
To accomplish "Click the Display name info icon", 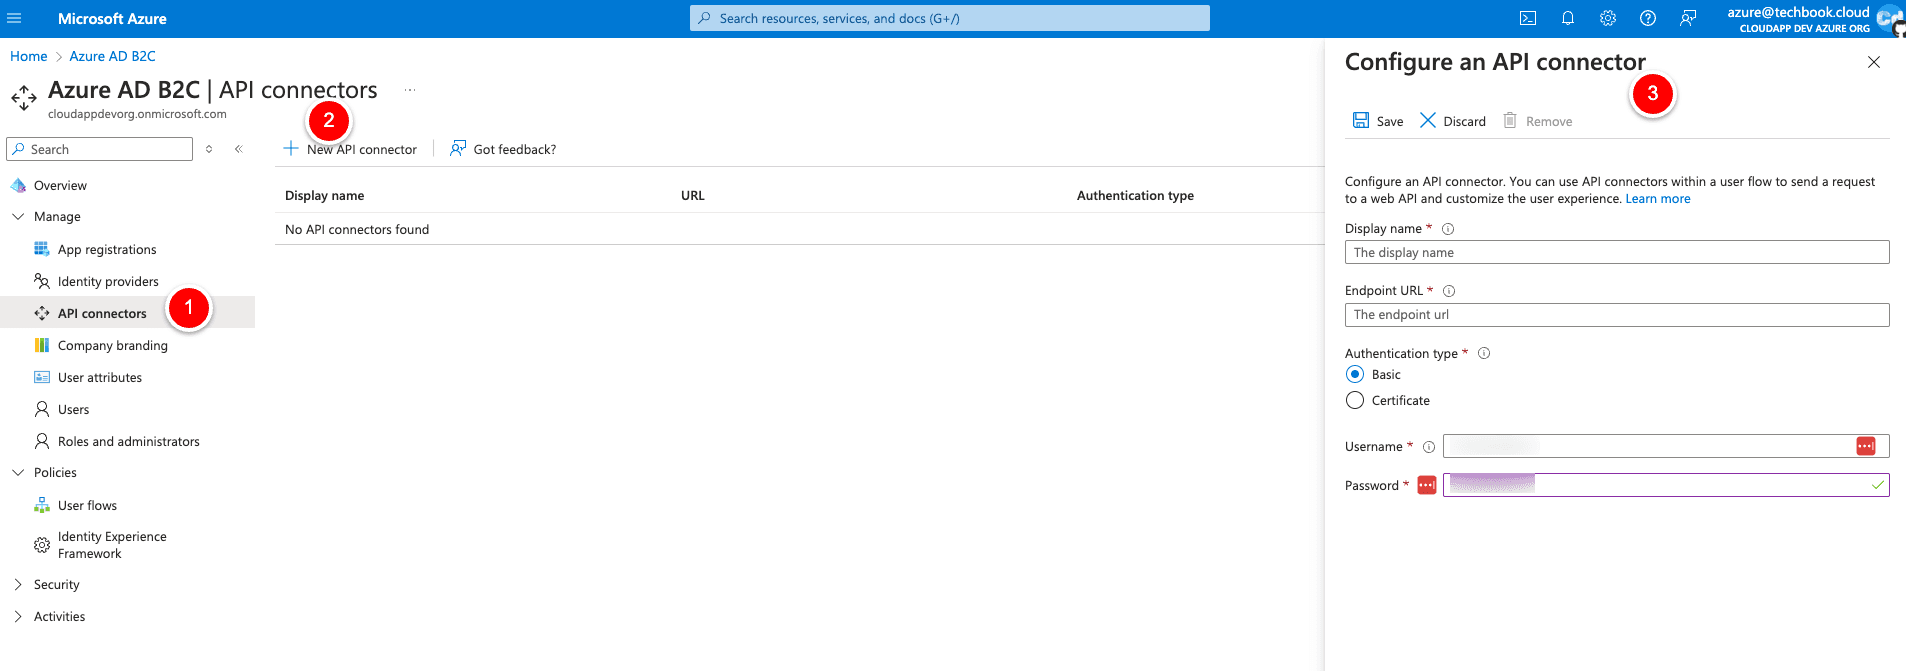I will click(1447, 229).
